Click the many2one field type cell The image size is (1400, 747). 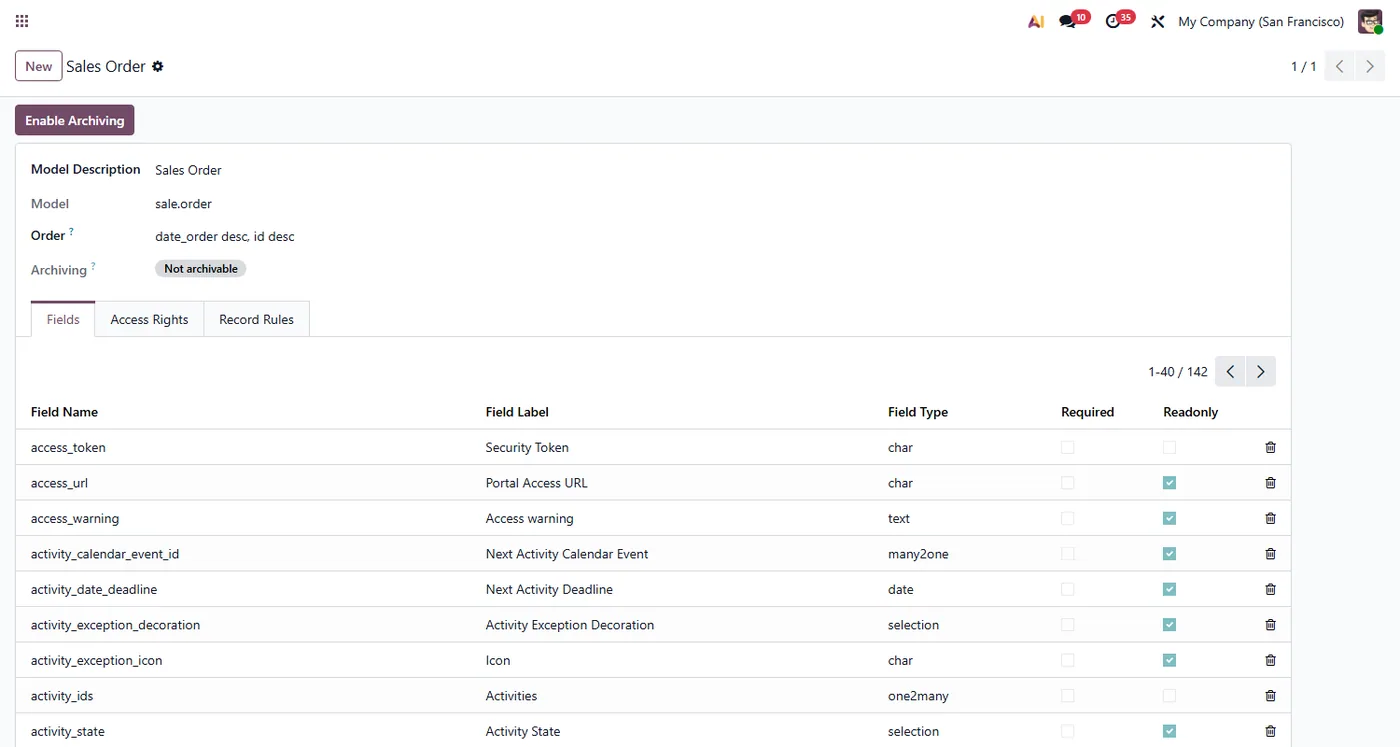point(918,554)
